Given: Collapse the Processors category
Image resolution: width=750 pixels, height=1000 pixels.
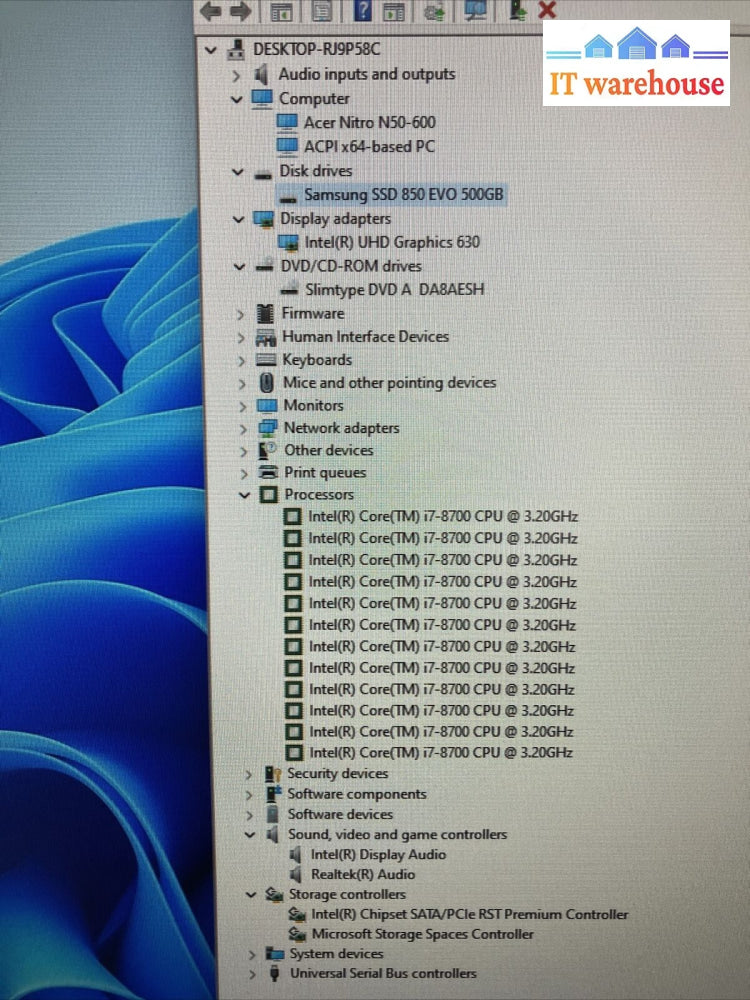Looking at the screenshot, I should coord(244,495).
